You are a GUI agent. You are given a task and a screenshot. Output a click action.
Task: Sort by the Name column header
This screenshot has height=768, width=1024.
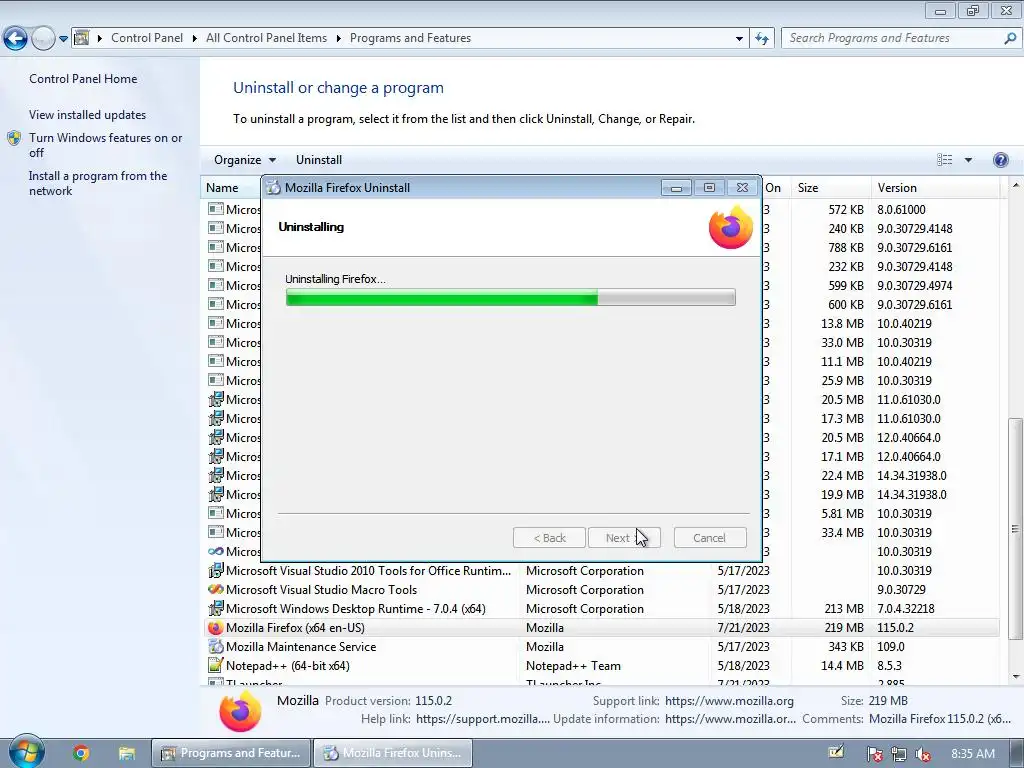[222, 188]
